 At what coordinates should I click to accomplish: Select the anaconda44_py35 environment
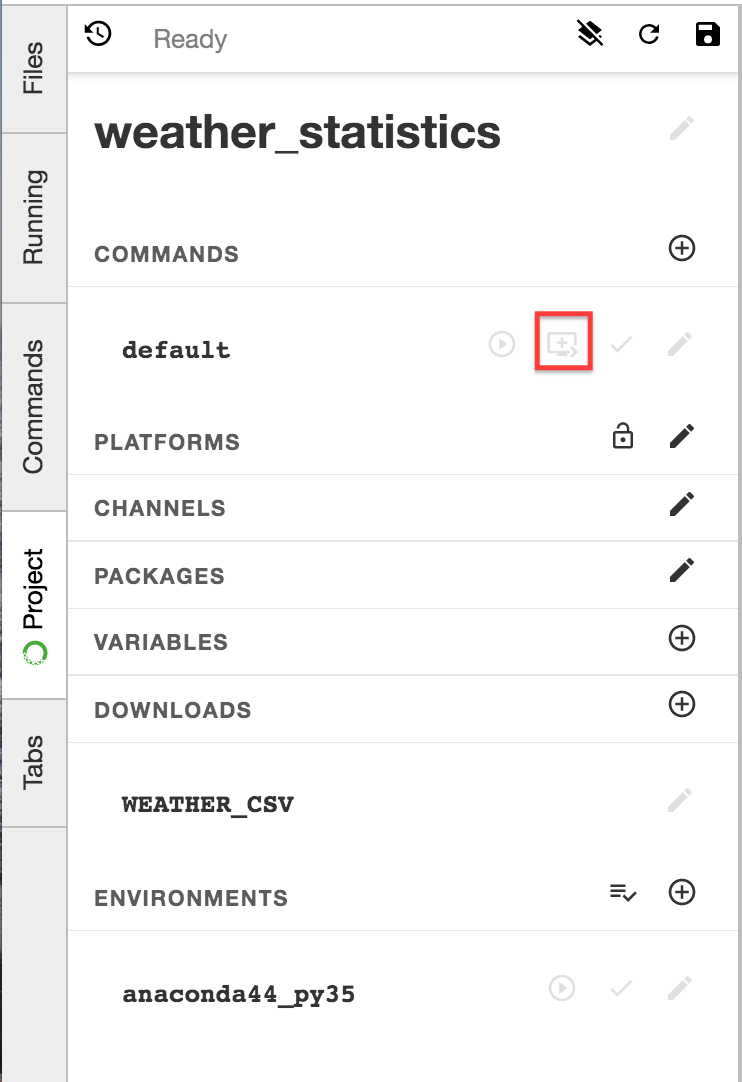[x=239, y=994]
